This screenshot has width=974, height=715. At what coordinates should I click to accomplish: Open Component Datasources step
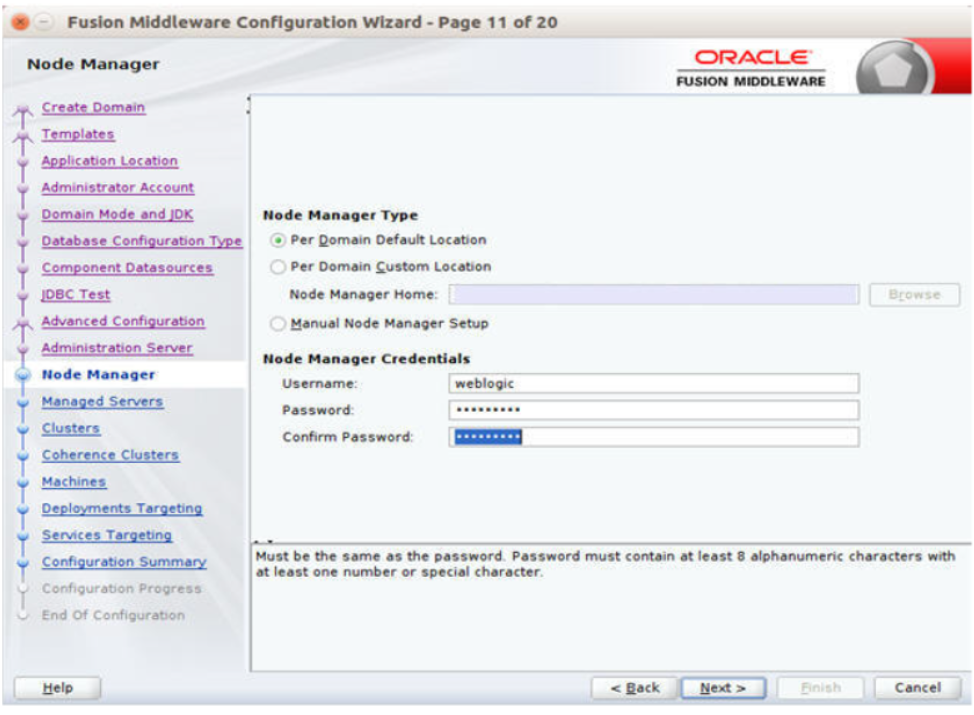127,267
